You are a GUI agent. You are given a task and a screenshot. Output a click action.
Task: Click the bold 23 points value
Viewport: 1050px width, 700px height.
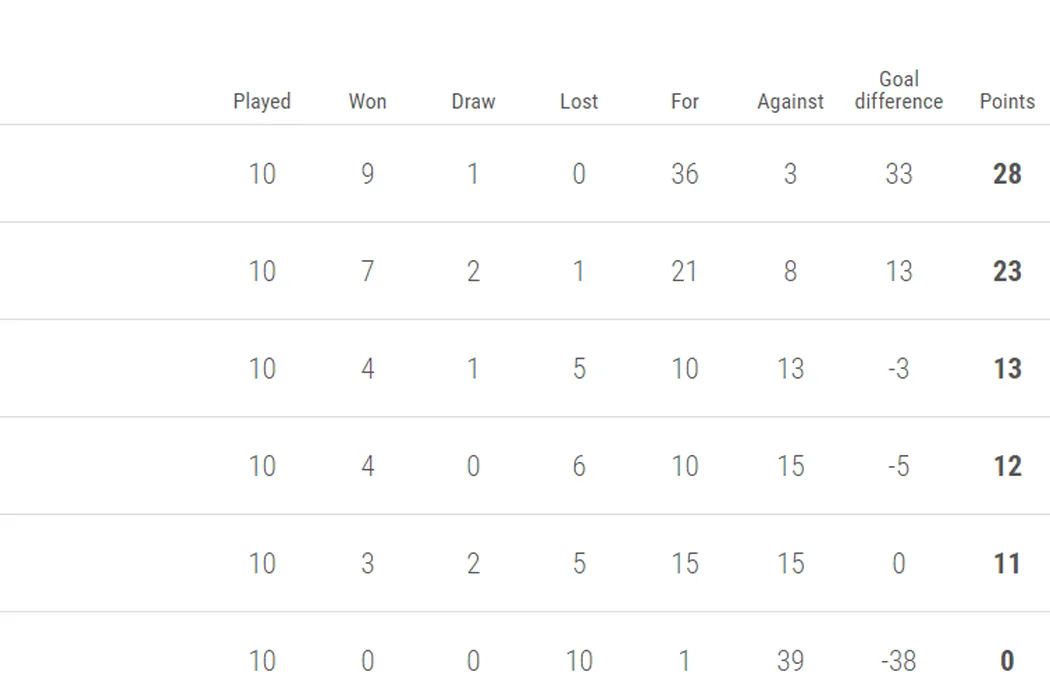coord(1007,271)
